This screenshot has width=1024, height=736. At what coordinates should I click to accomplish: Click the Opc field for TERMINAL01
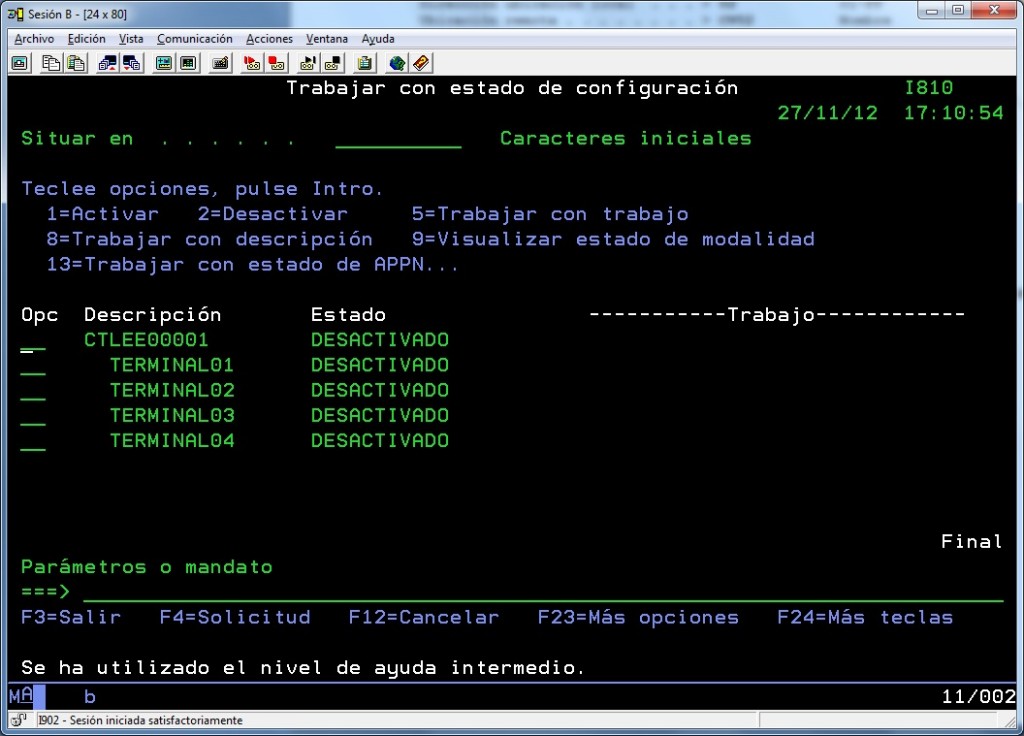33,366
